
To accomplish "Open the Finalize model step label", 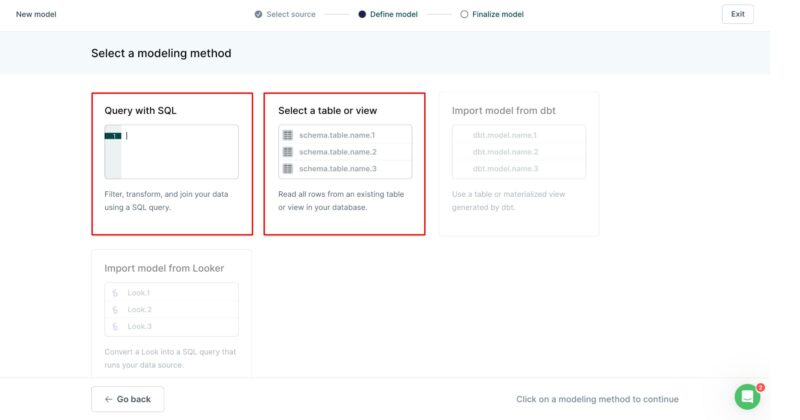I will tap(498, 14).
